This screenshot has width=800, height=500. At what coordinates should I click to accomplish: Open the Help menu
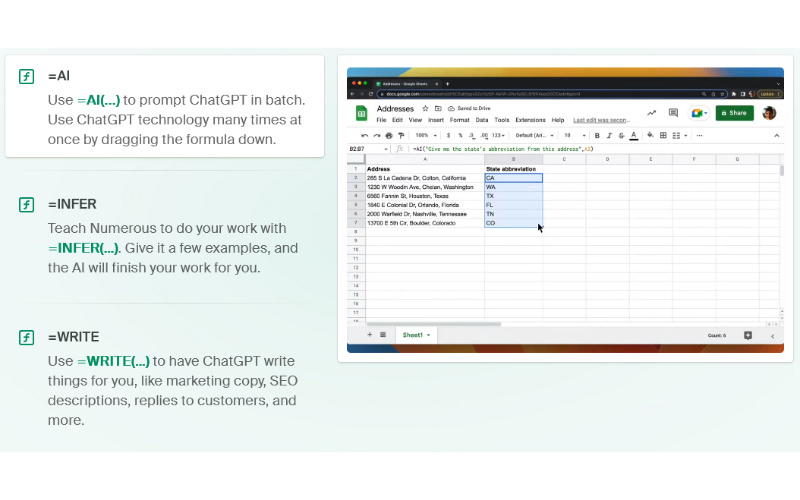(x=558, y=120)
